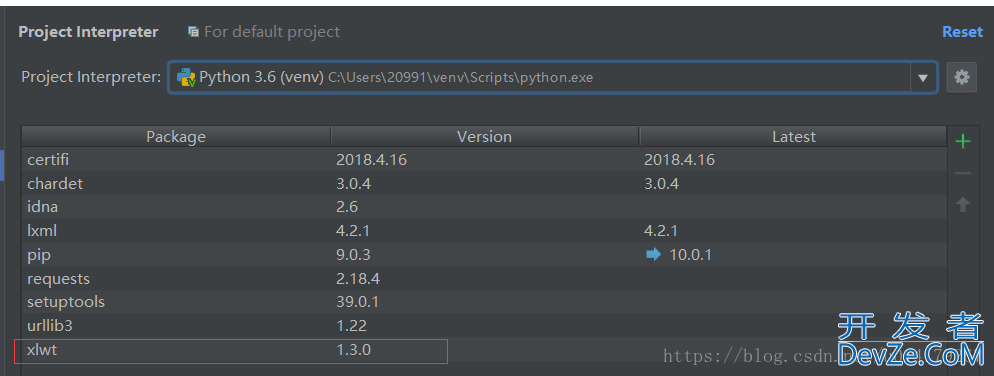Click the For default project label
The image size is (994, 376).
click(x=272, y=32)
